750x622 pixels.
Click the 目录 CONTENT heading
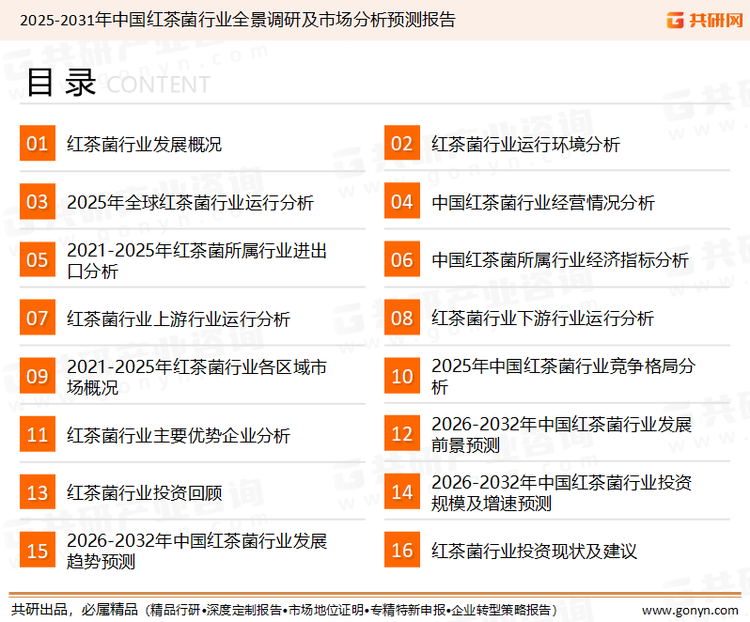[x=117, y=84]
